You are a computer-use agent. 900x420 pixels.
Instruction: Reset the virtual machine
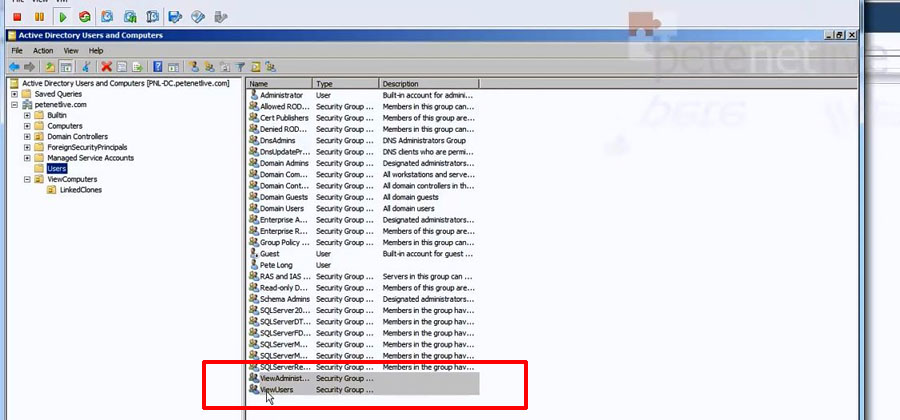point(84,17)
